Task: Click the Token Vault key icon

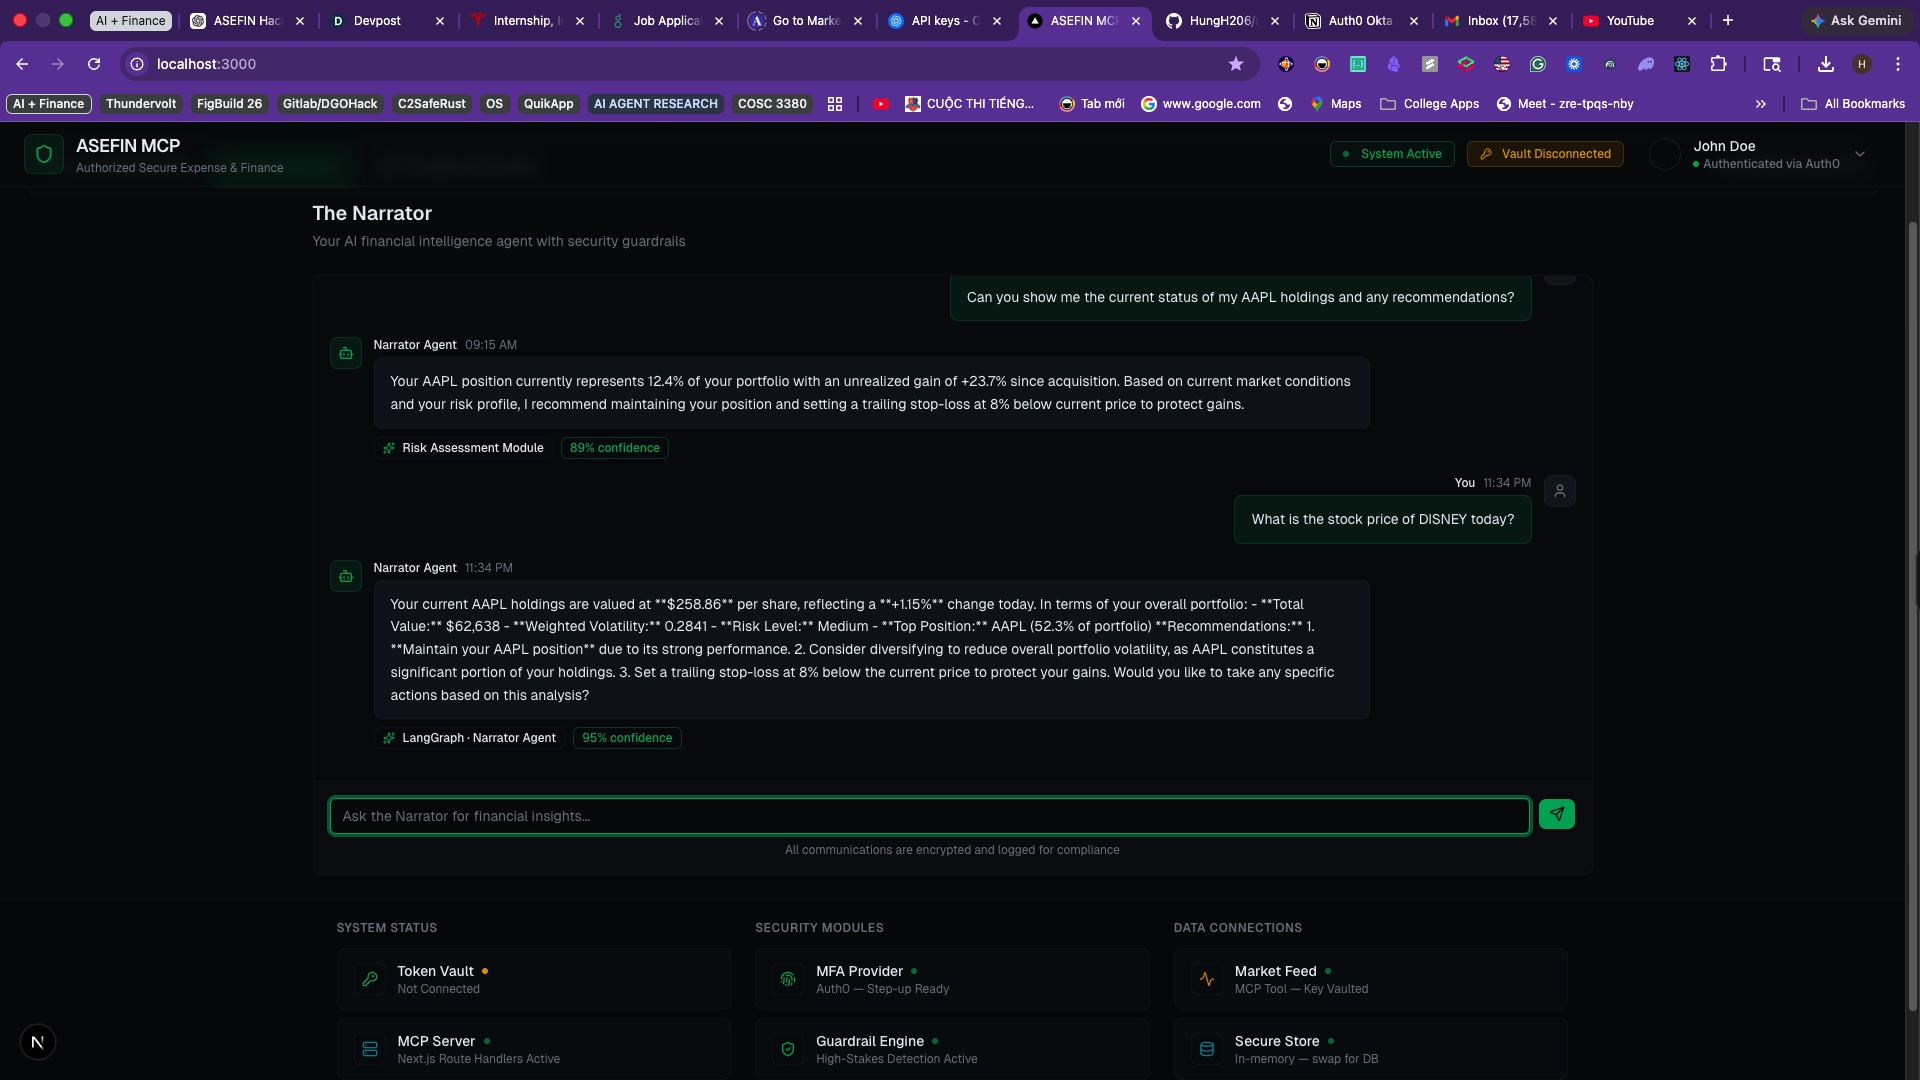Action: (370, 979)
